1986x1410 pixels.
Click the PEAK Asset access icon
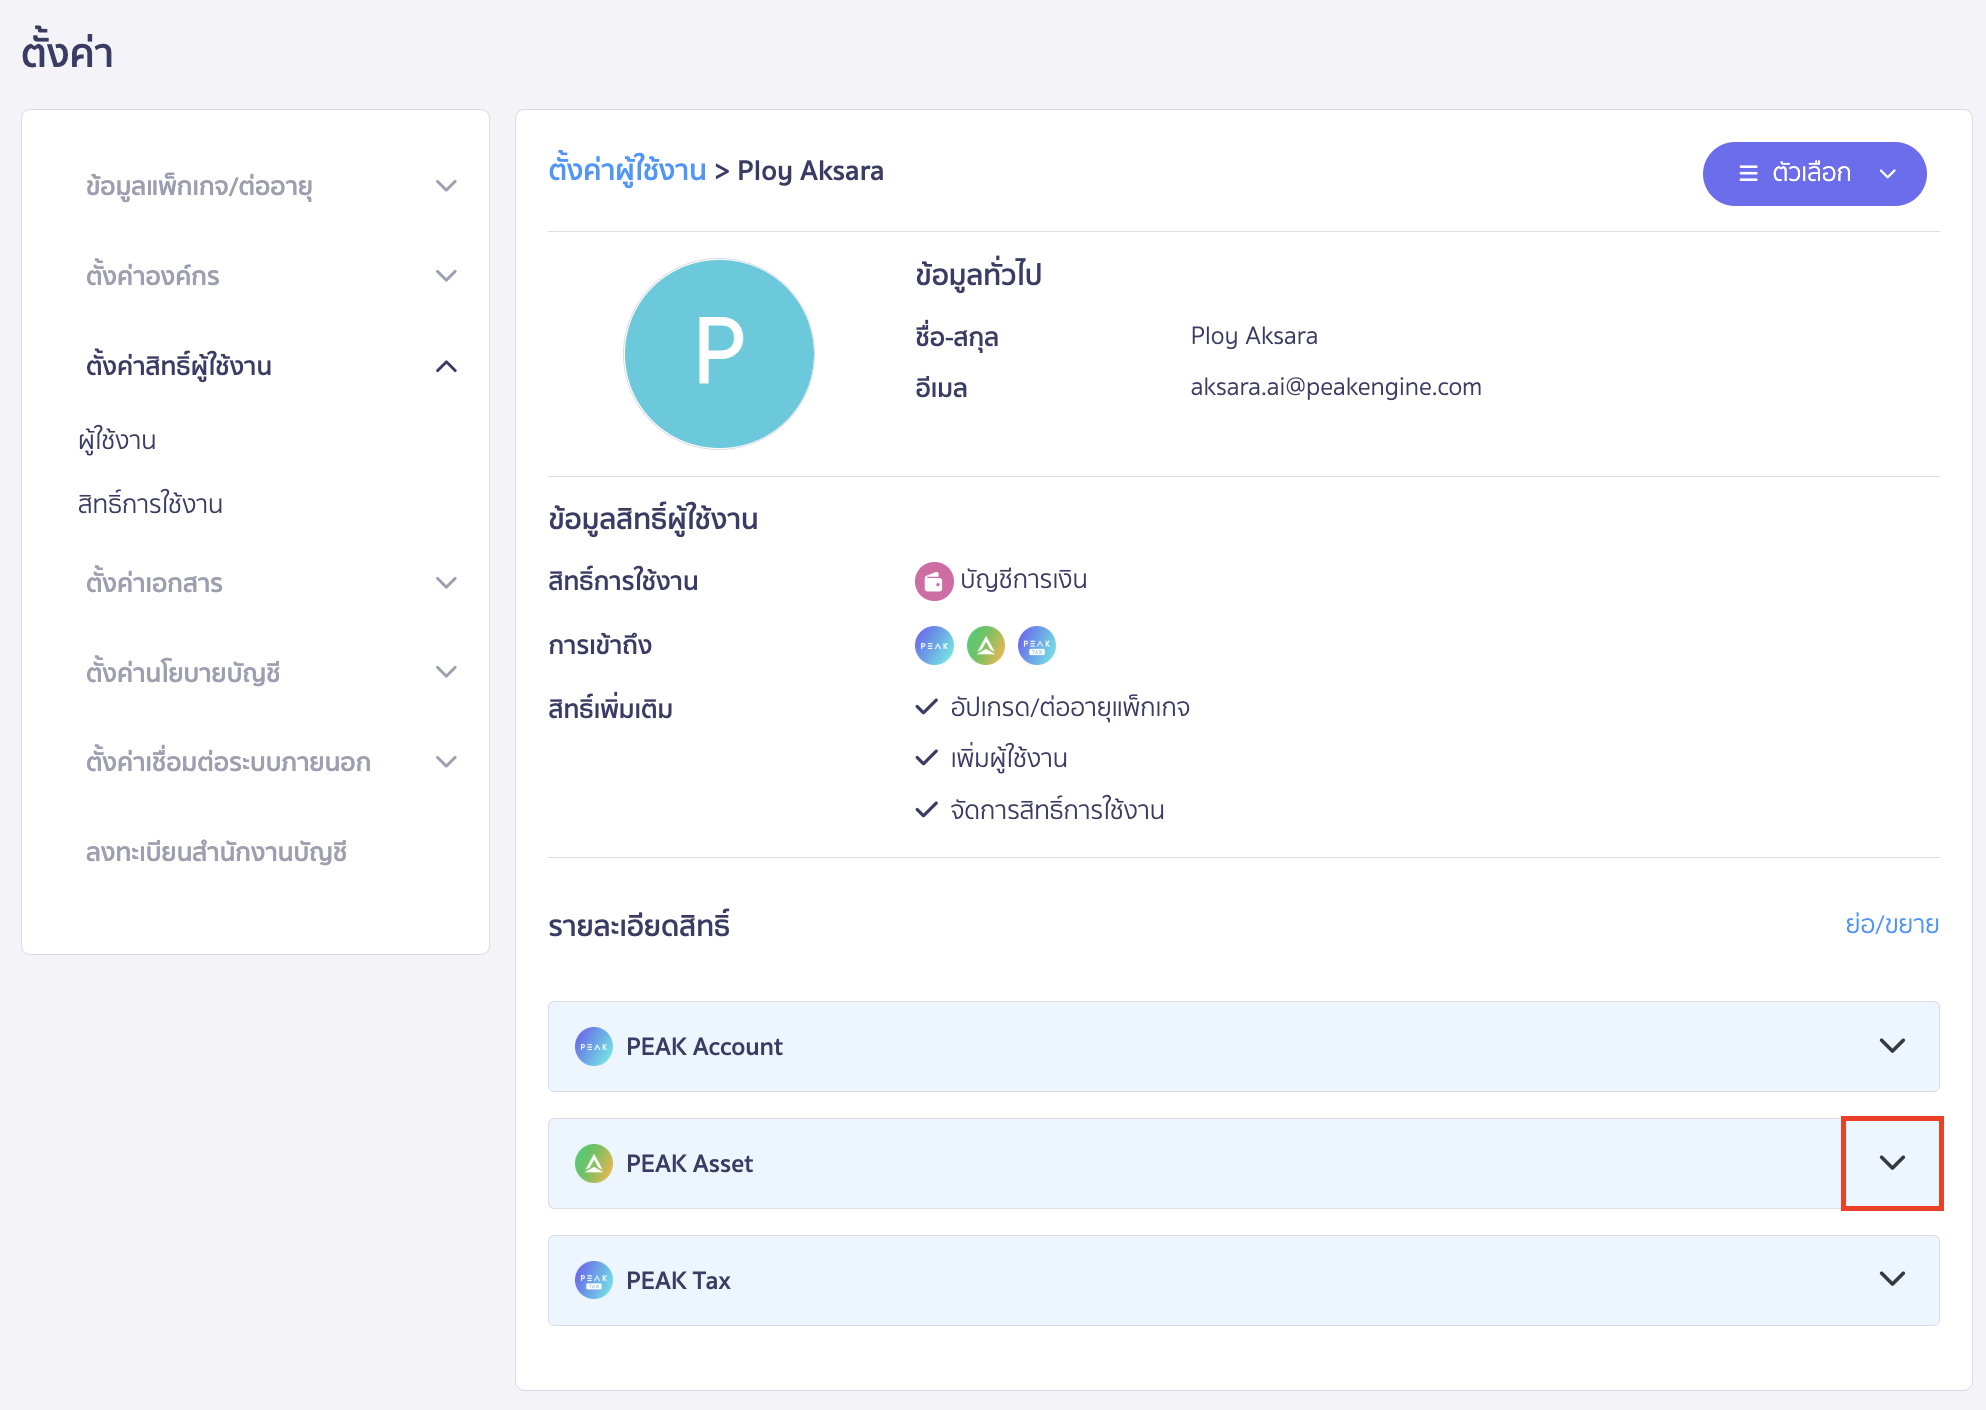985,645
